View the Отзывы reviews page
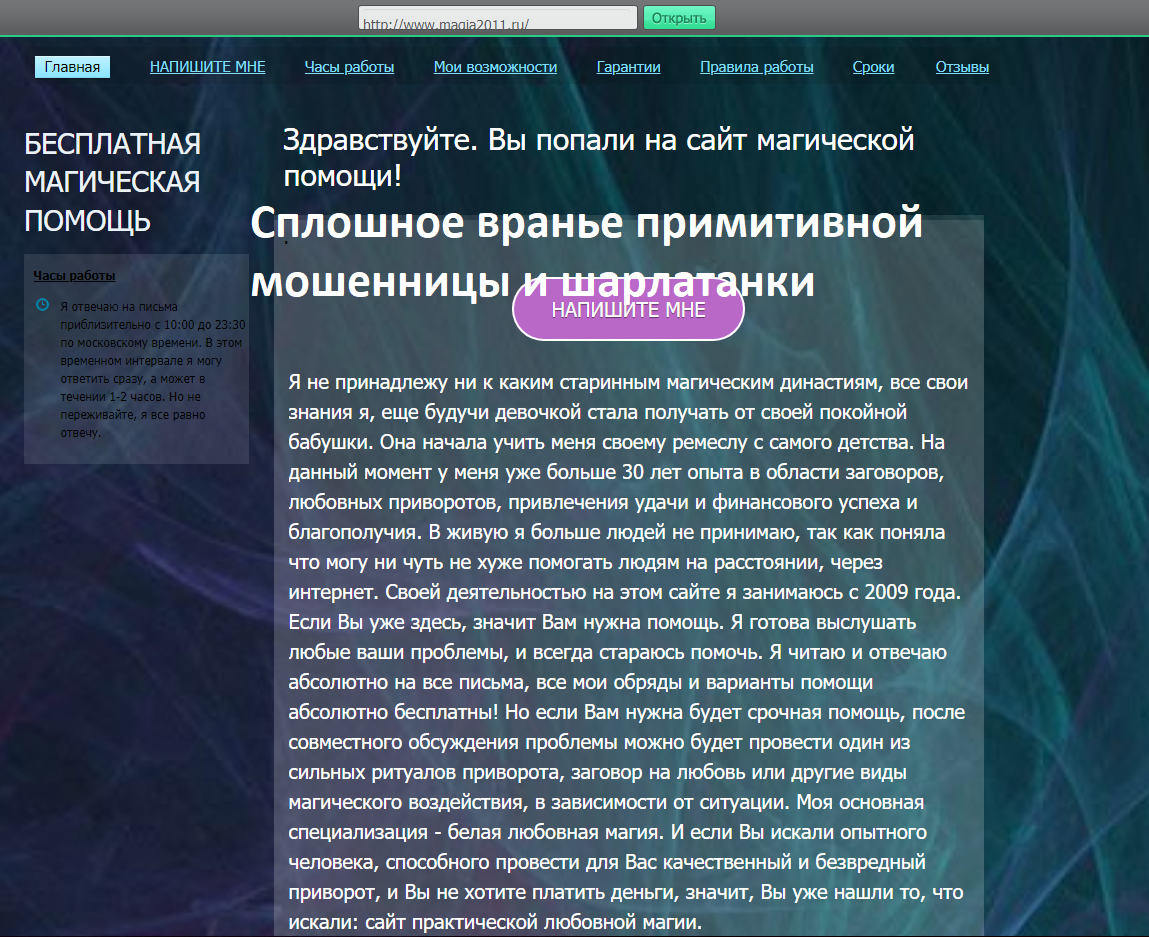Image resolution: width=1149 pixels, height=937 pixels. click(962, 67)
